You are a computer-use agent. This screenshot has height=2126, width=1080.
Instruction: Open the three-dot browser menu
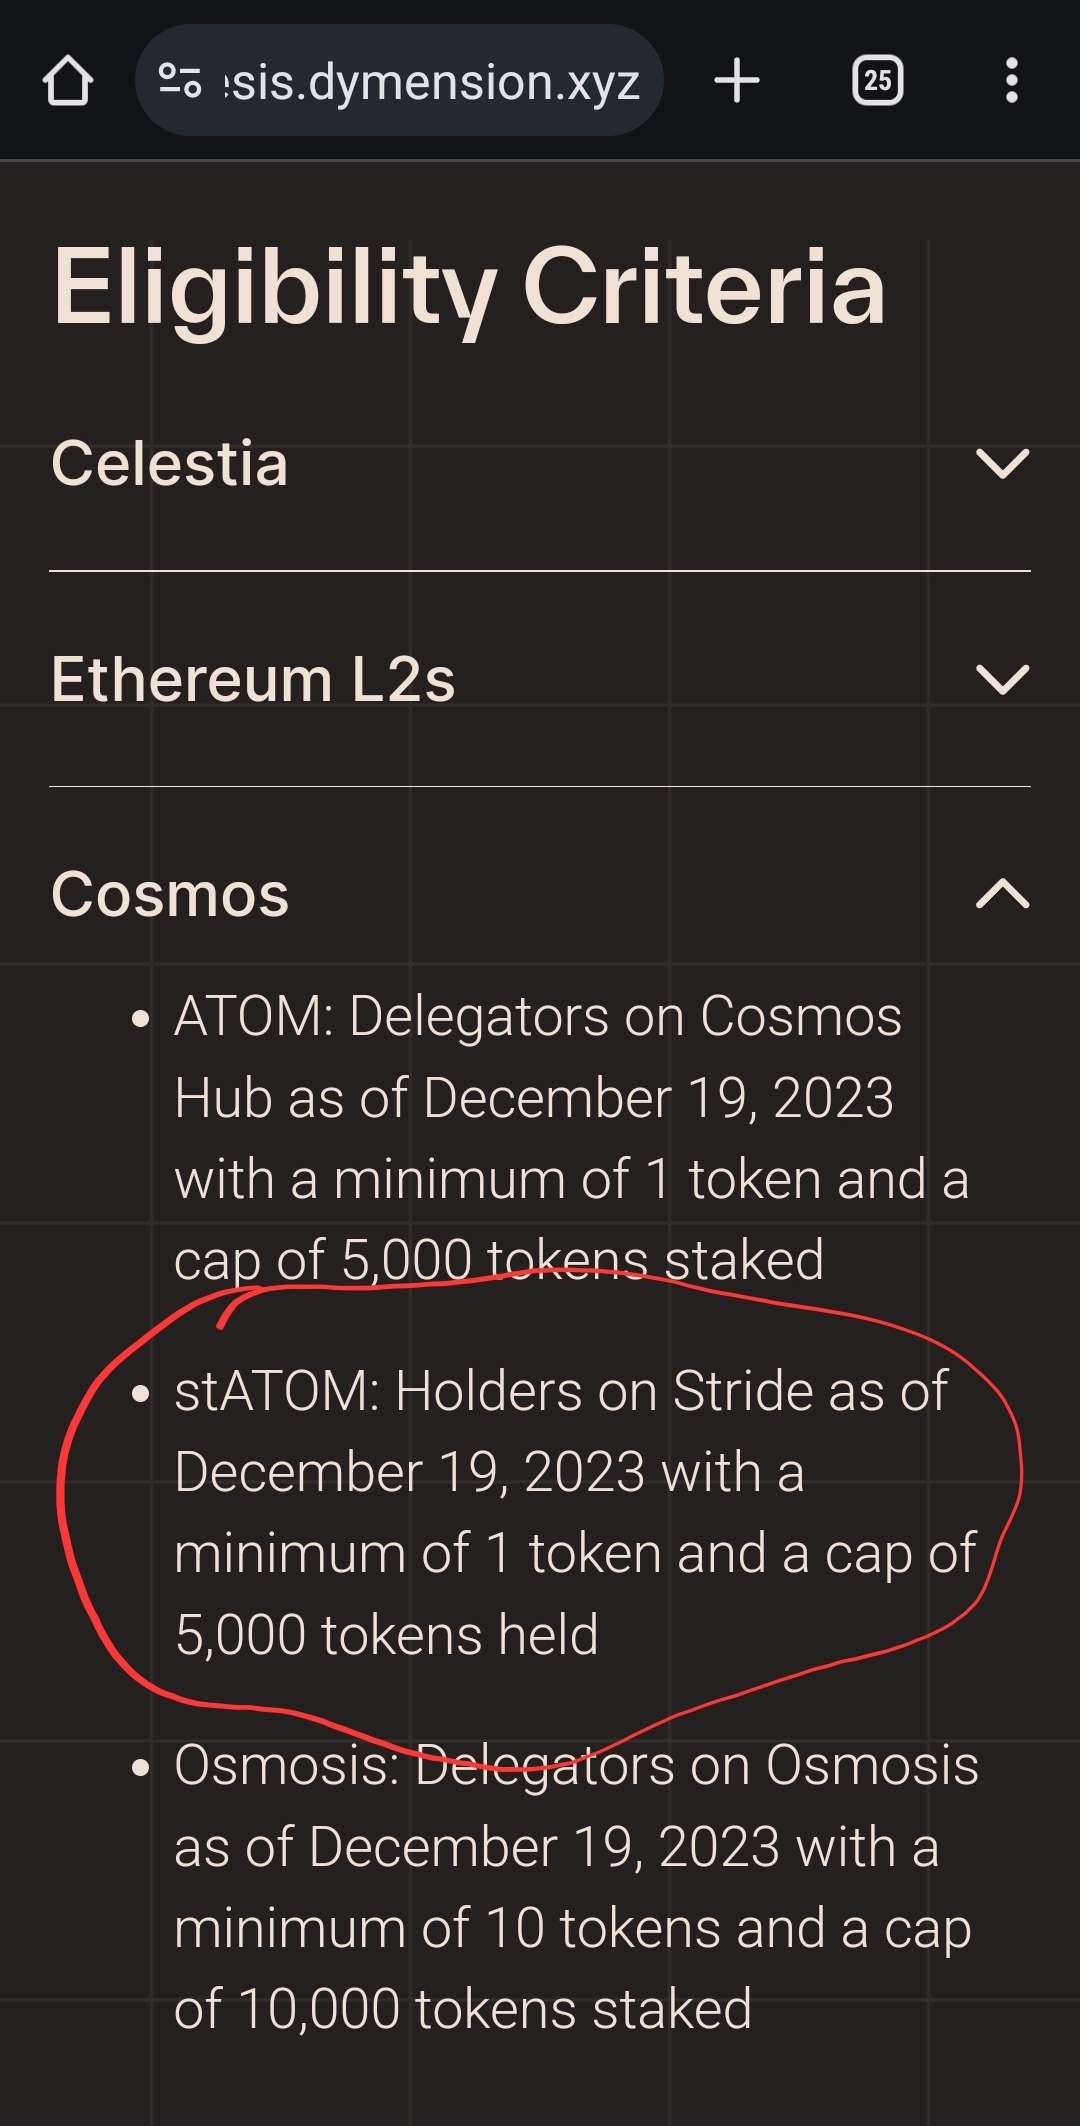tap(1012, 81)
